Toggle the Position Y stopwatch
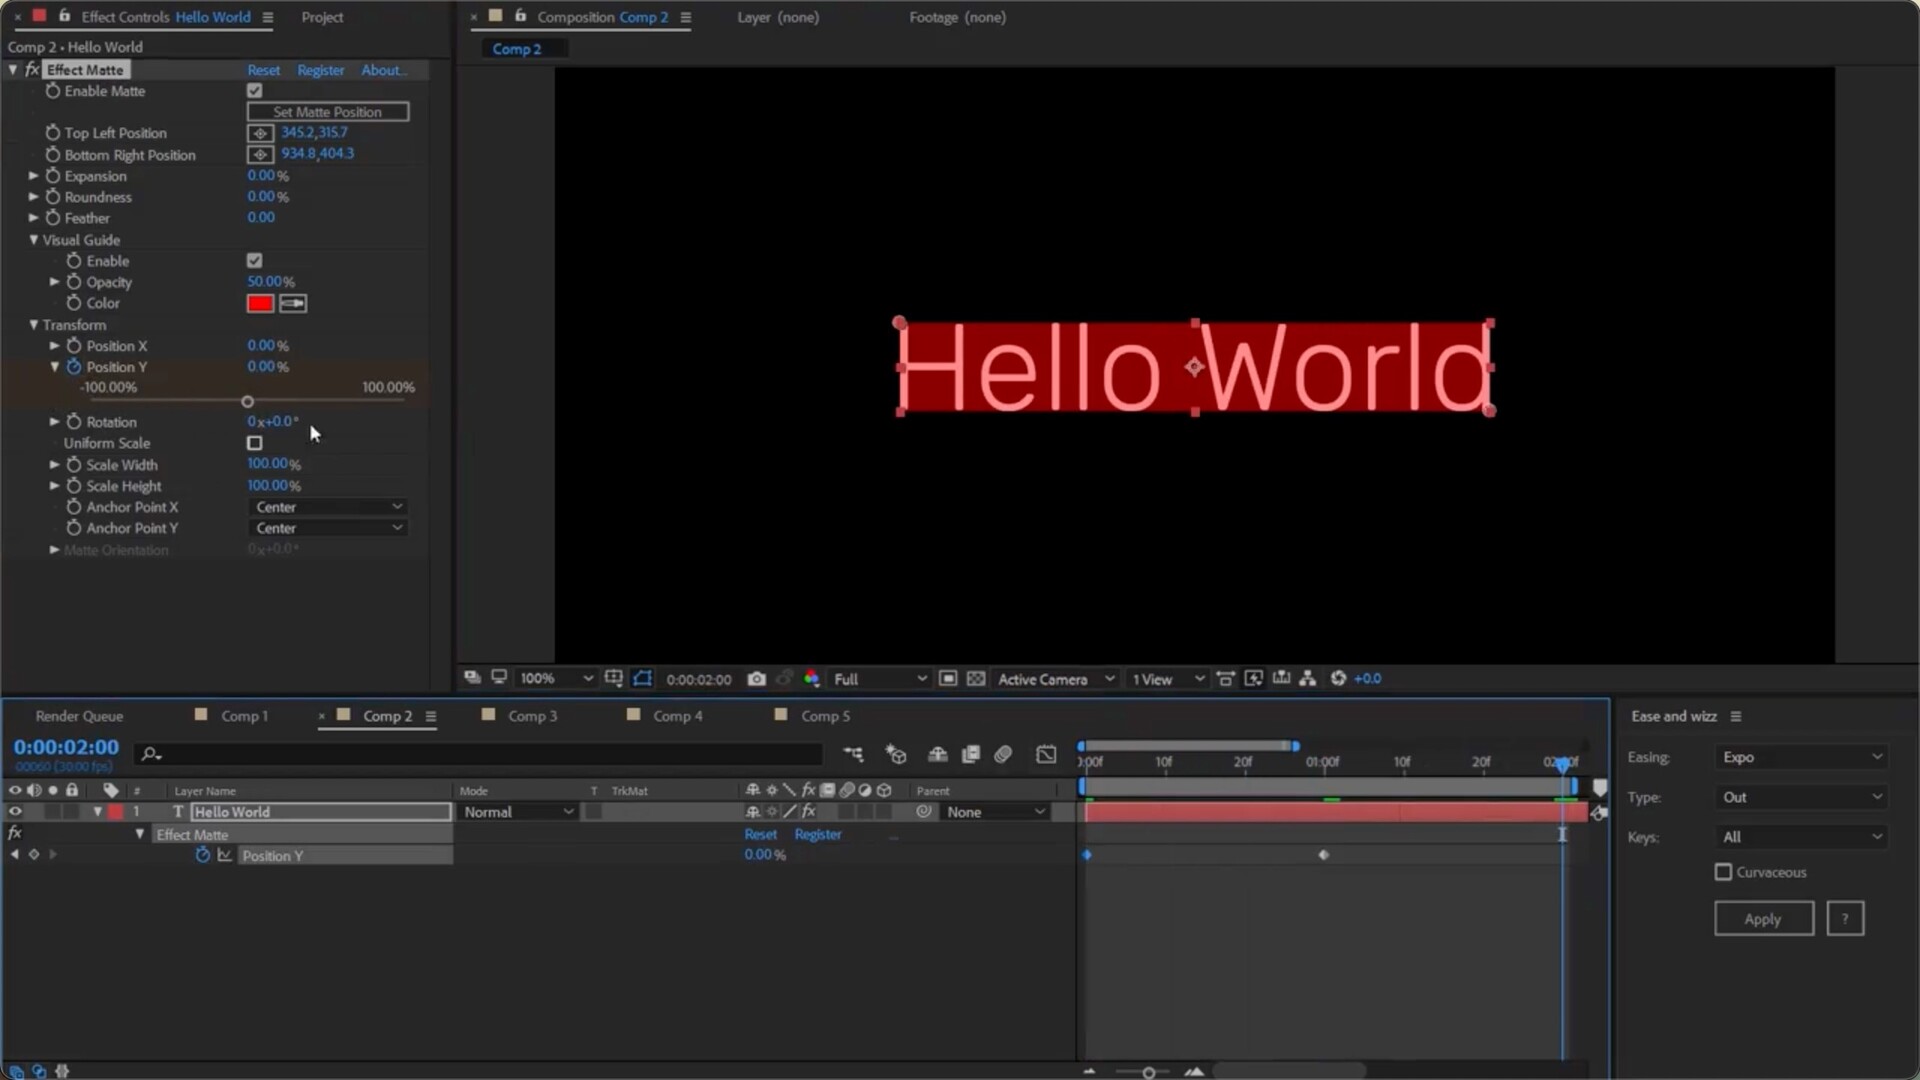 74,367
